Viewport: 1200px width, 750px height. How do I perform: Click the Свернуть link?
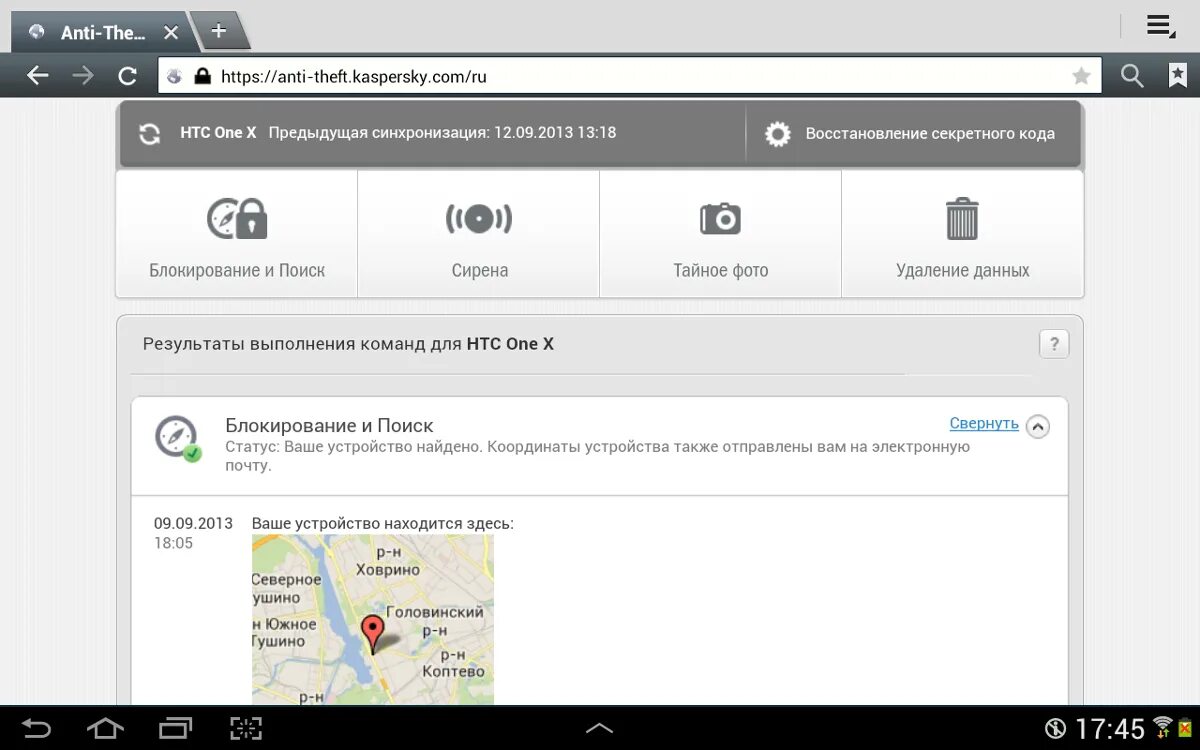click(984, 423)
